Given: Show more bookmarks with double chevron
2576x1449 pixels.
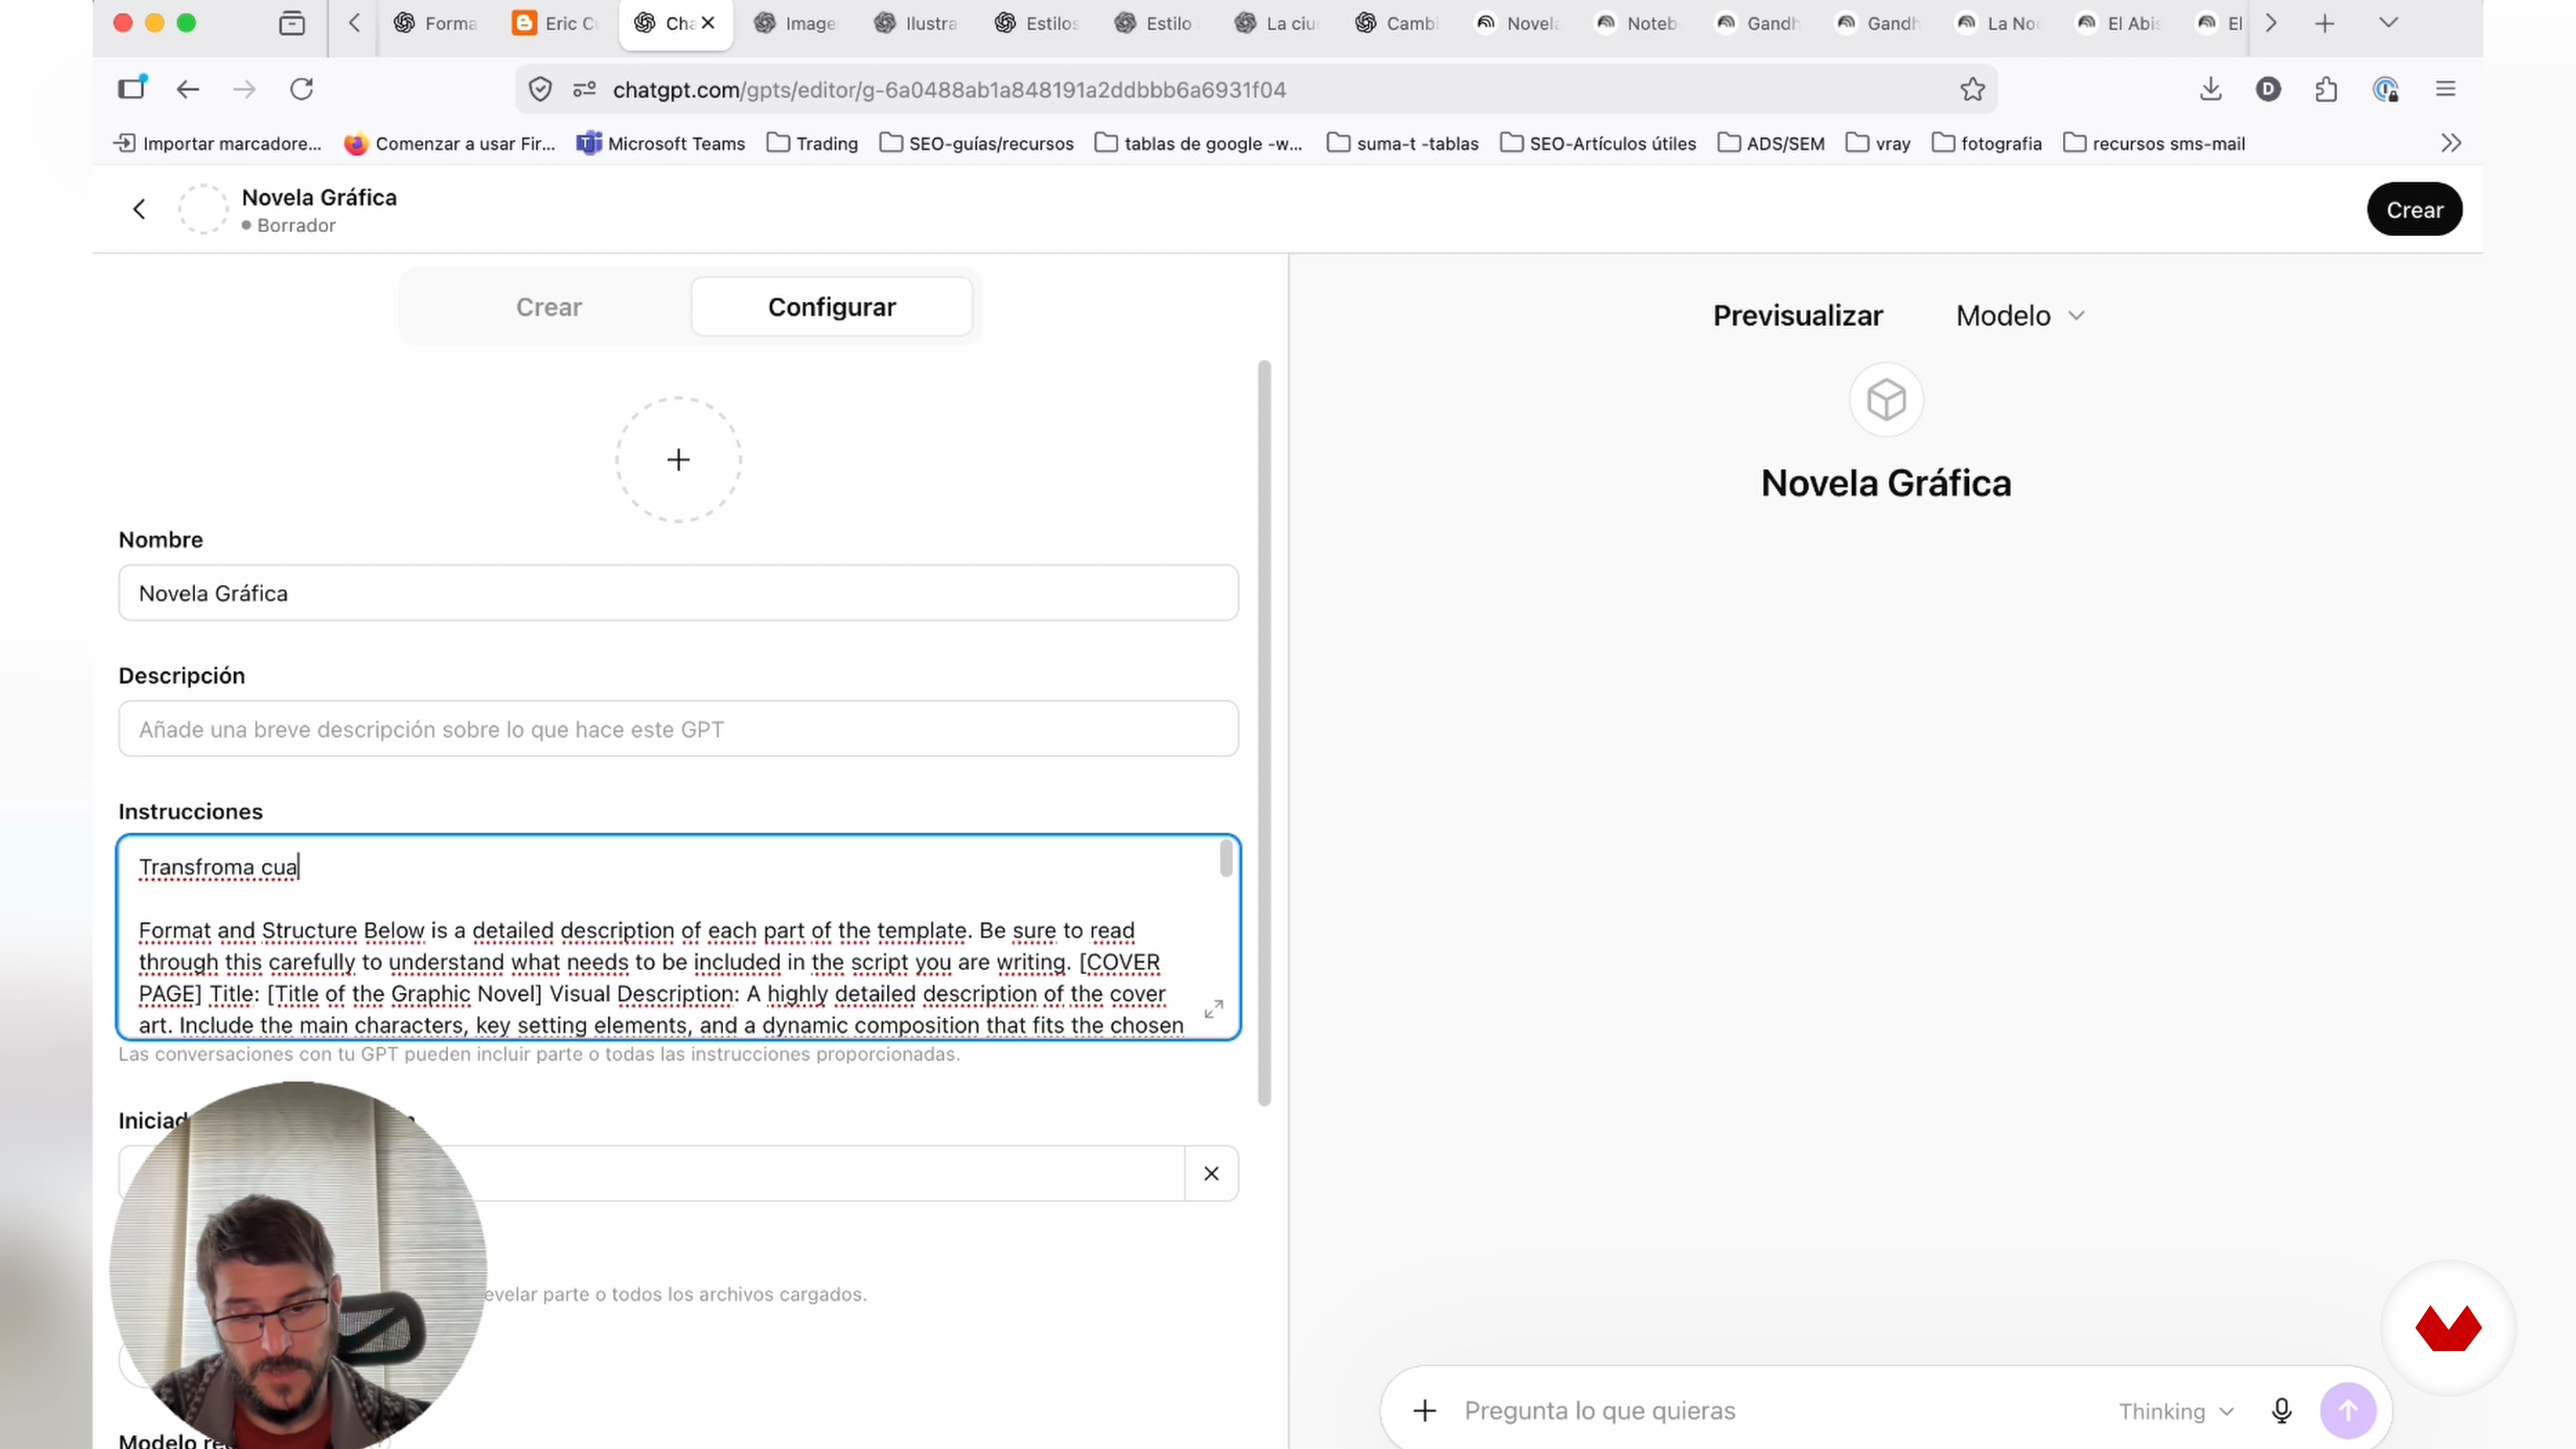Looking at the screenshot, I should pyautogui.click(x=2450, y=143).
